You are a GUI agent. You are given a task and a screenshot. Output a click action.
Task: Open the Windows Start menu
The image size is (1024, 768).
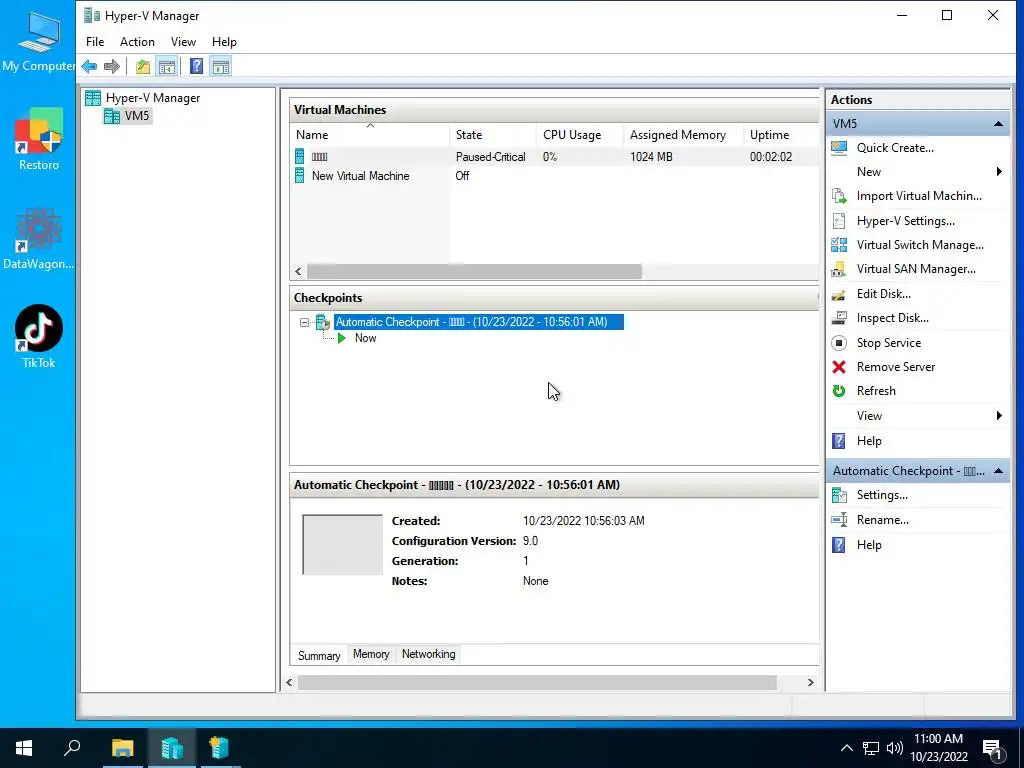24,748
